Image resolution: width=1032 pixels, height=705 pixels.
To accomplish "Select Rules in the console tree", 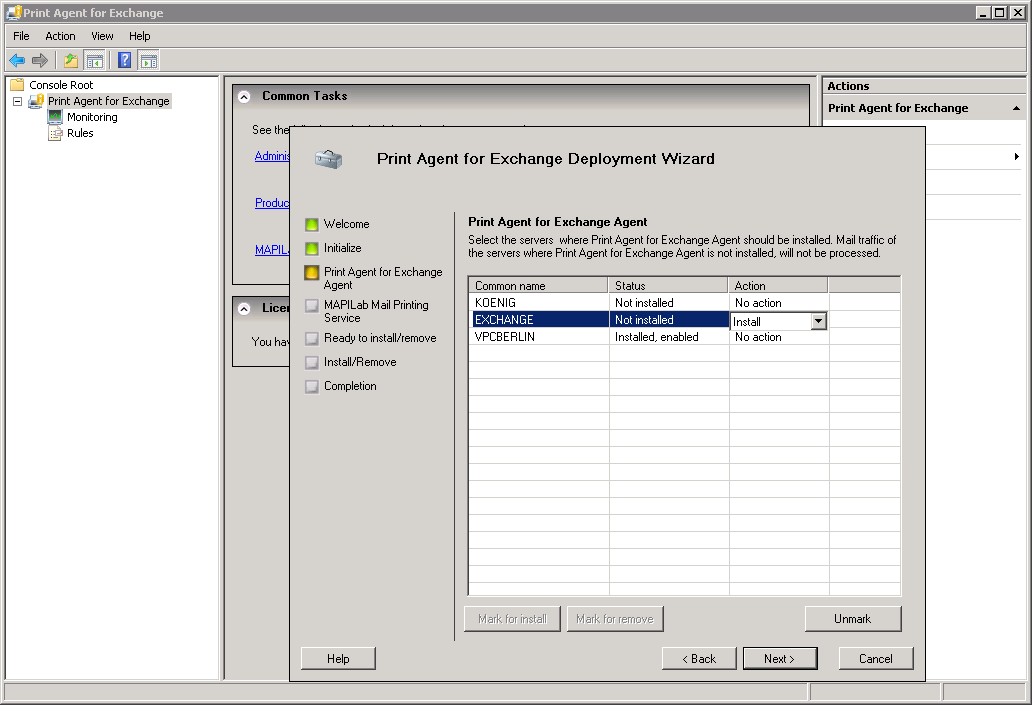I will [80, 133].
